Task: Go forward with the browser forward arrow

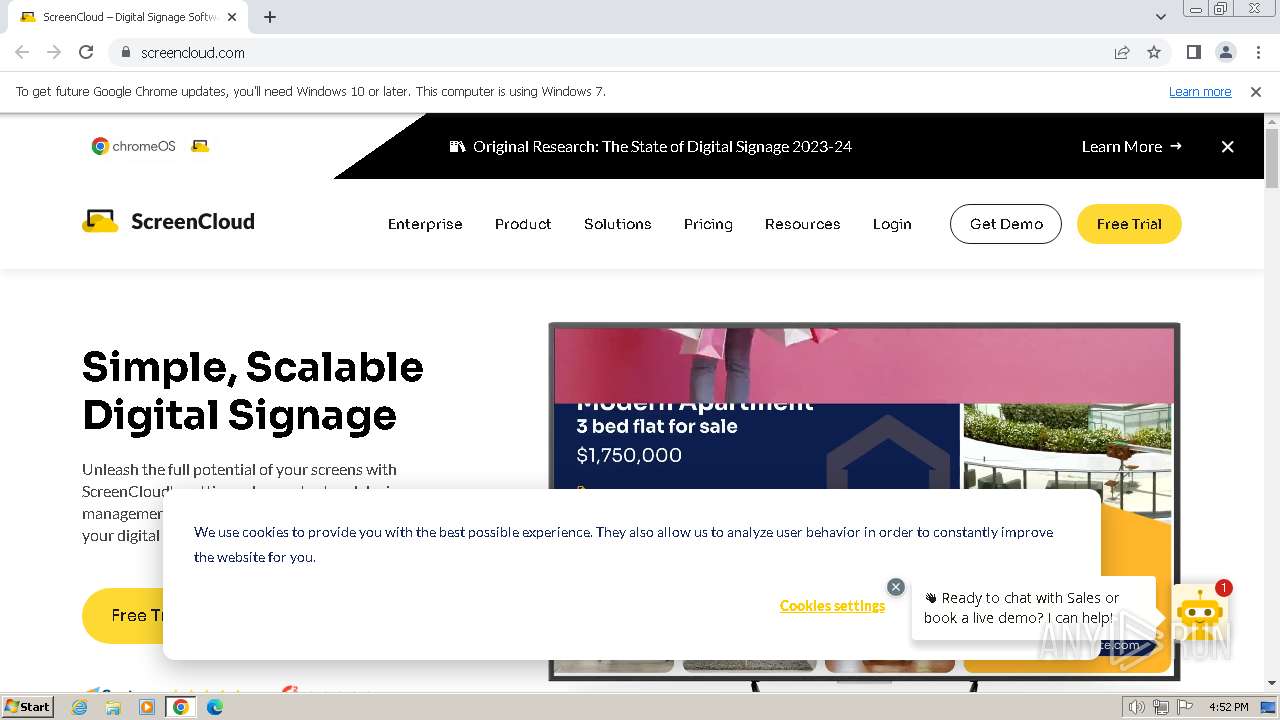Action: point(54,52)
